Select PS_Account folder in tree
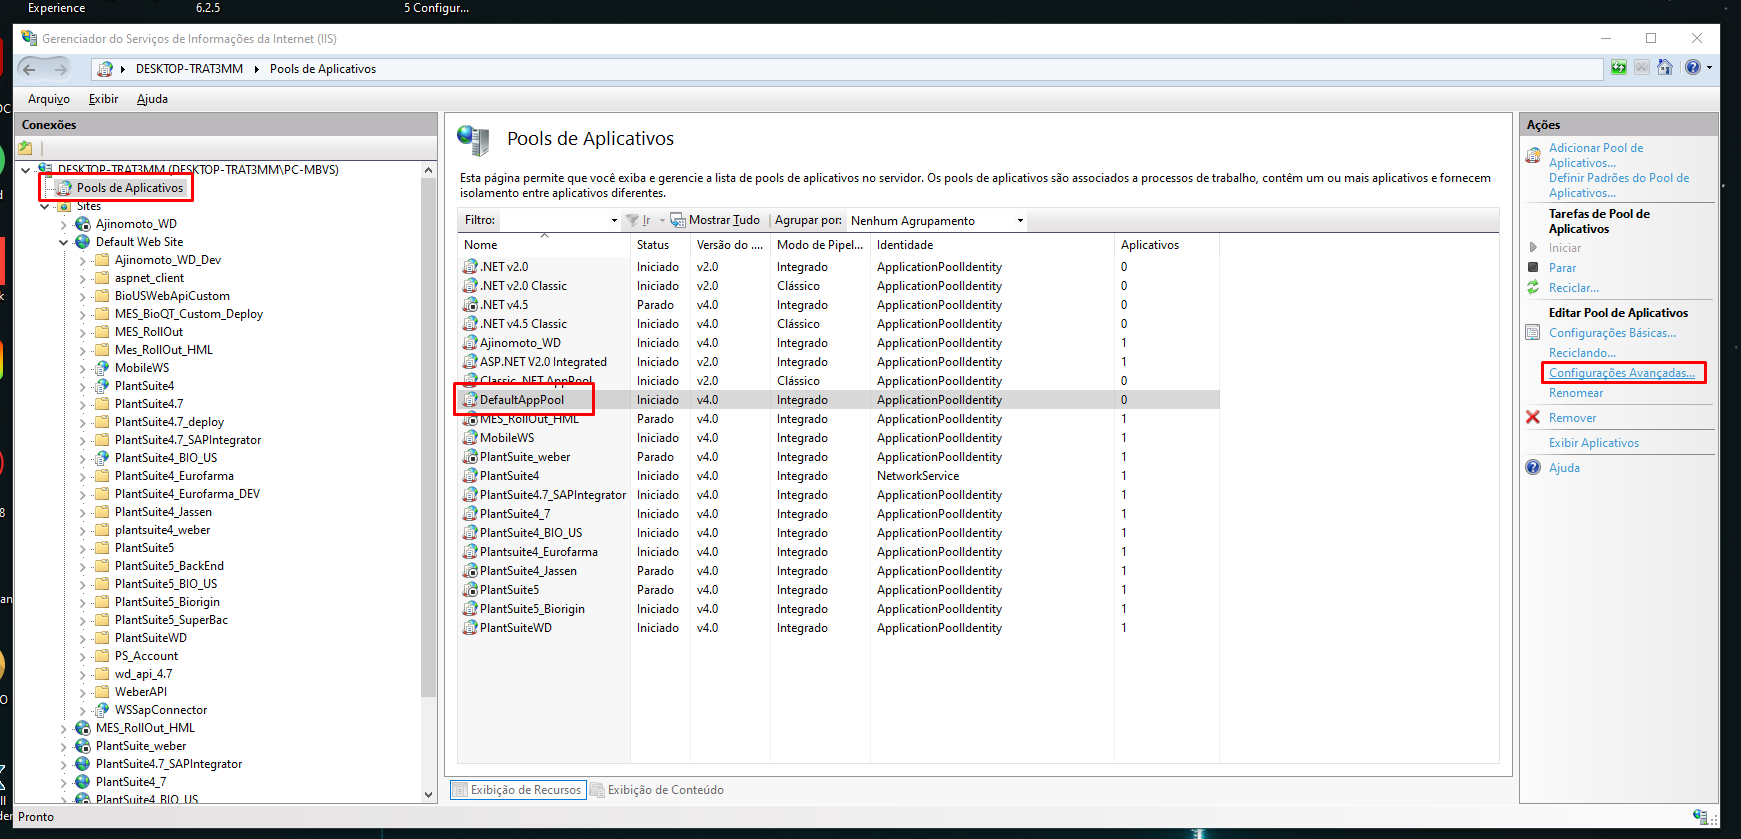This screenshot has height=839, width=1741. click(146, 656)
